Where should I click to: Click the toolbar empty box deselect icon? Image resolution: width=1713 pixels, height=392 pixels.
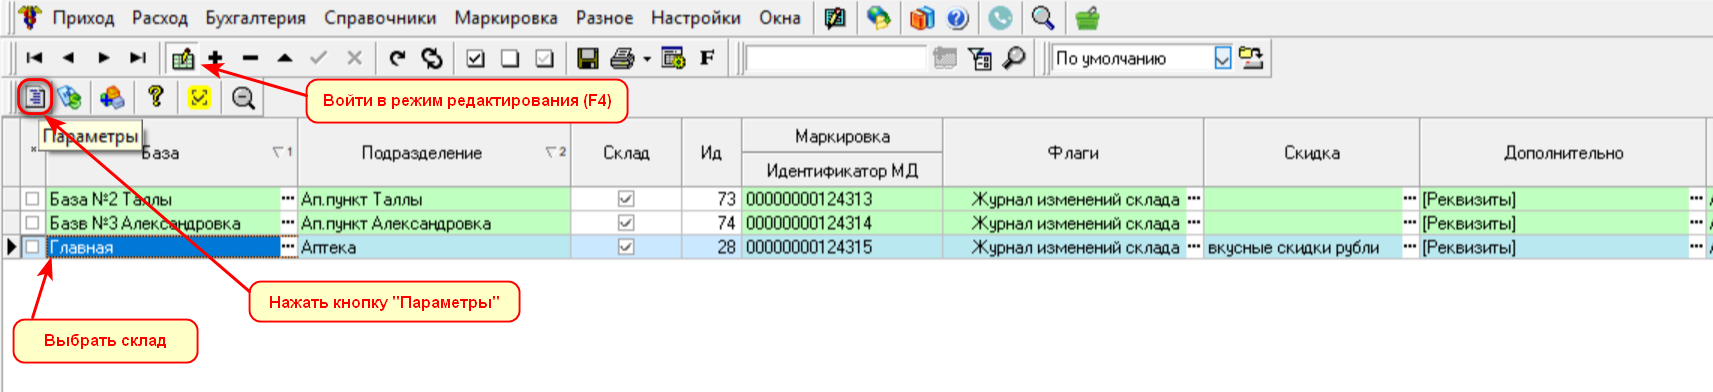click(x=510, y=58)
